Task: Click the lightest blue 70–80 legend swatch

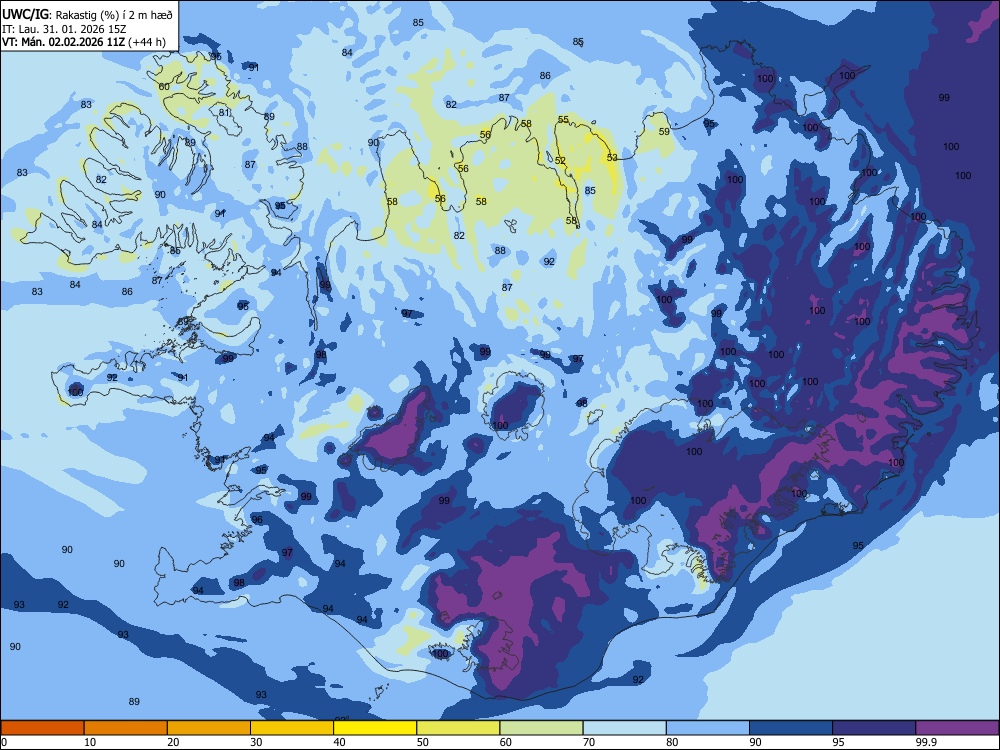Action: click(x=624, y=728)
